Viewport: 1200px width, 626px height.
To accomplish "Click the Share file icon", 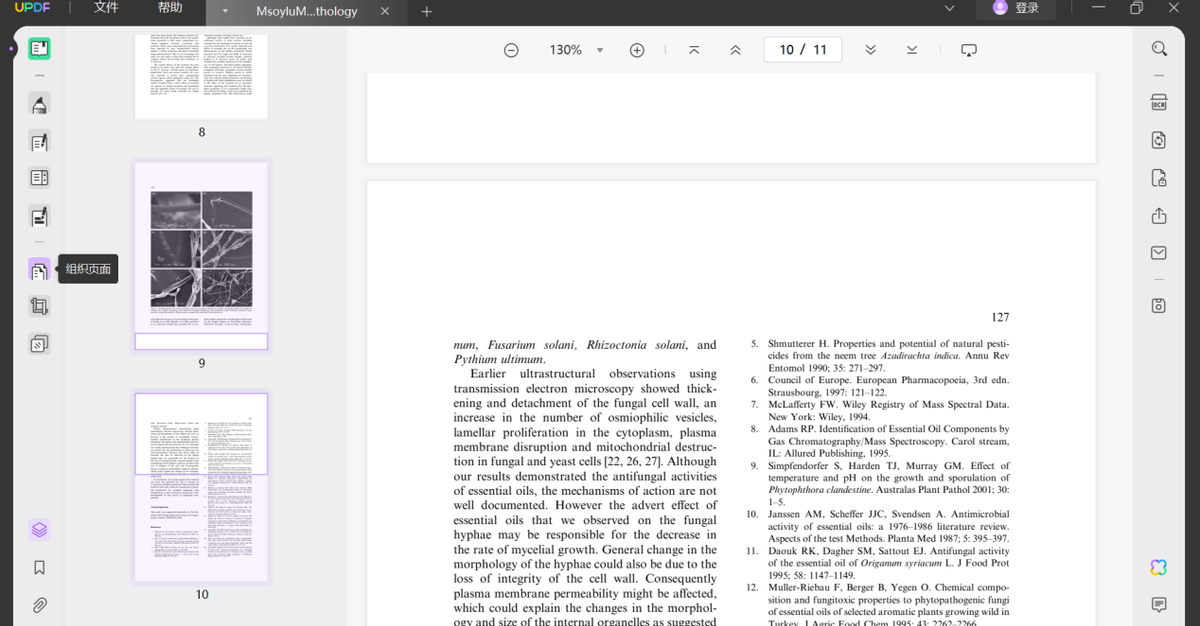I will pos(1159,216).
